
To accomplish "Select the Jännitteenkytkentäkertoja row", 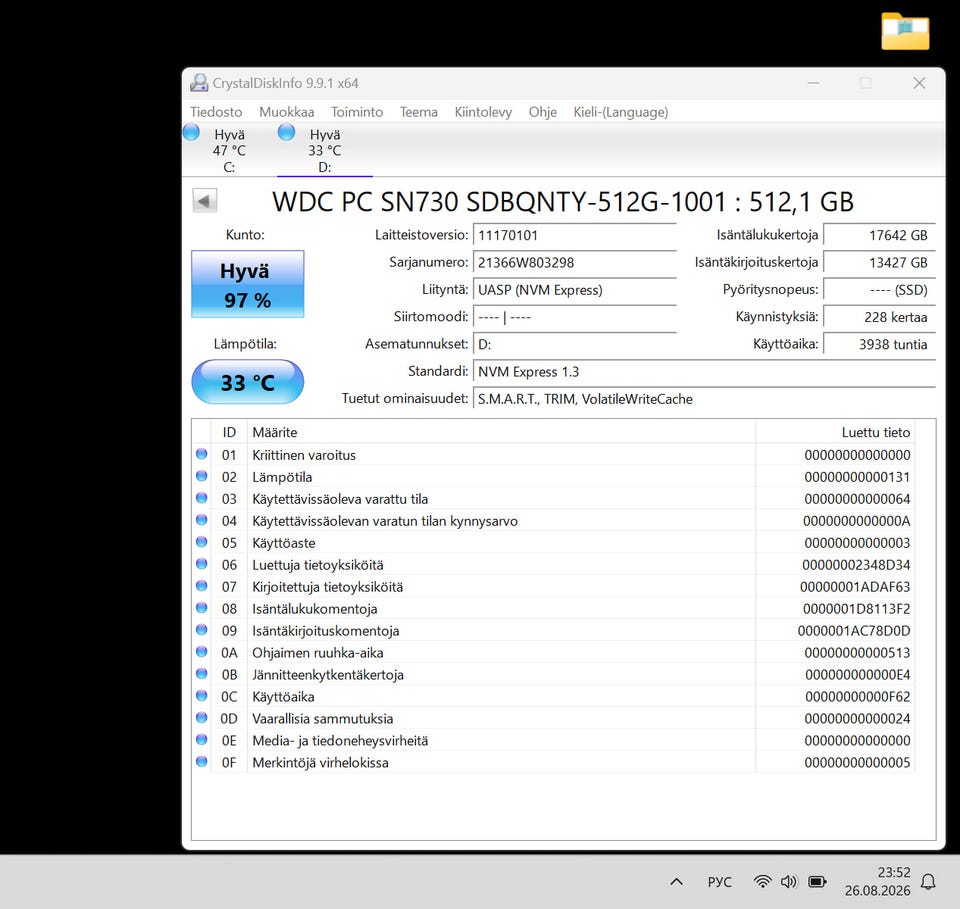I will pos(553,675).
